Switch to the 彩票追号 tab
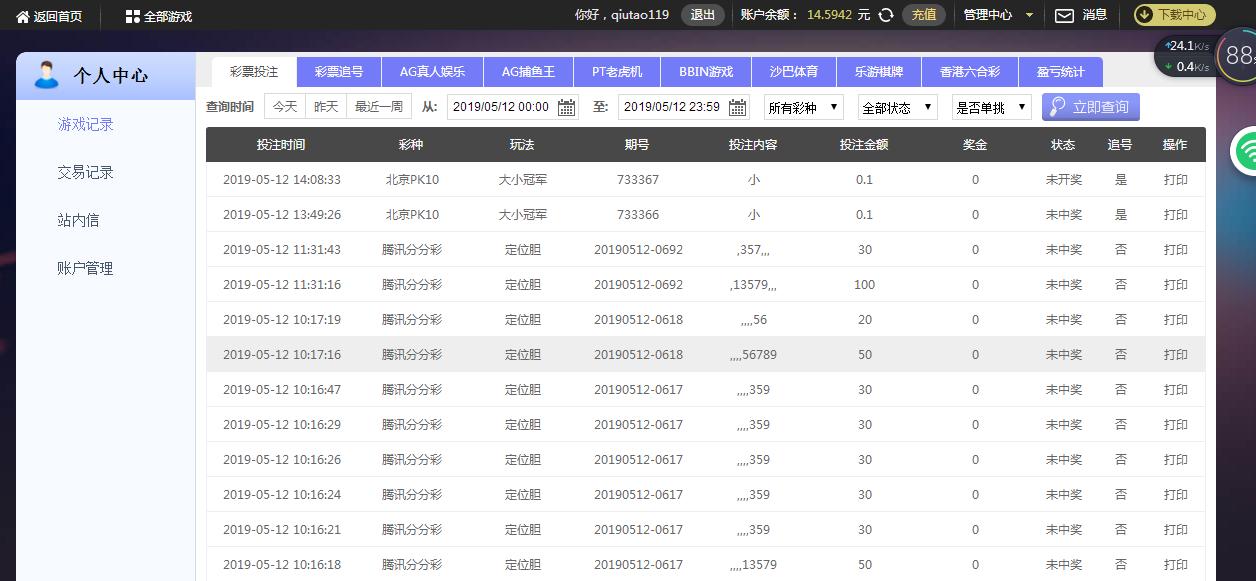 pyautogui.click(x=339, y=72)
